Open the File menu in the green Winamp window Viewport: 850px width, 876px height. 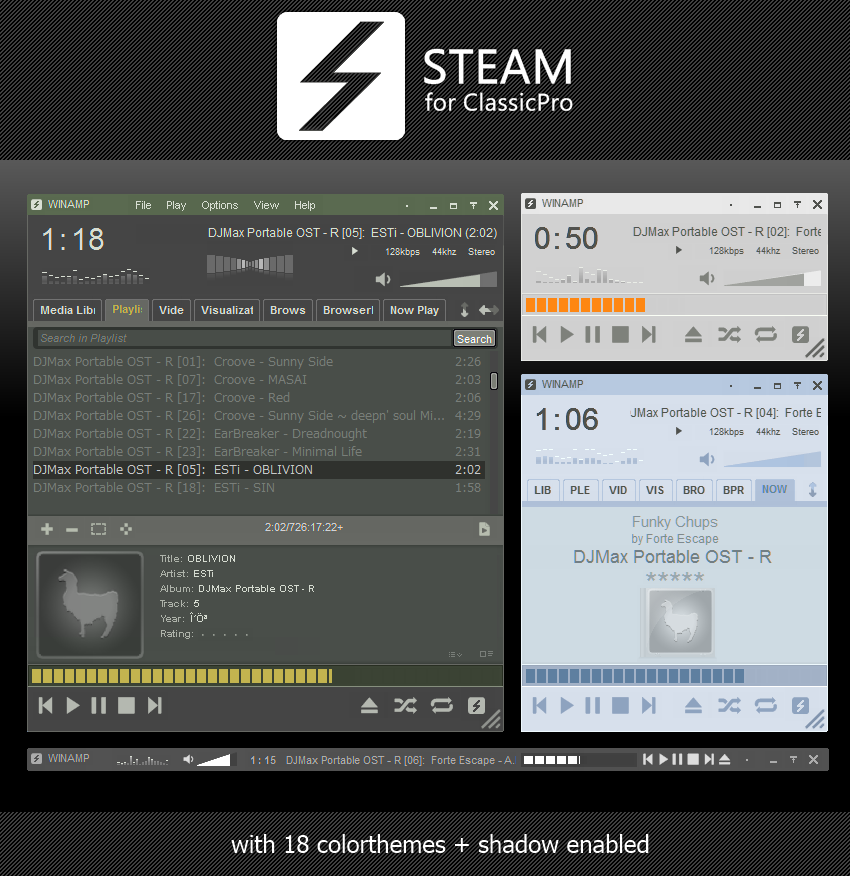pyautogui.click(x=143, y=205)
